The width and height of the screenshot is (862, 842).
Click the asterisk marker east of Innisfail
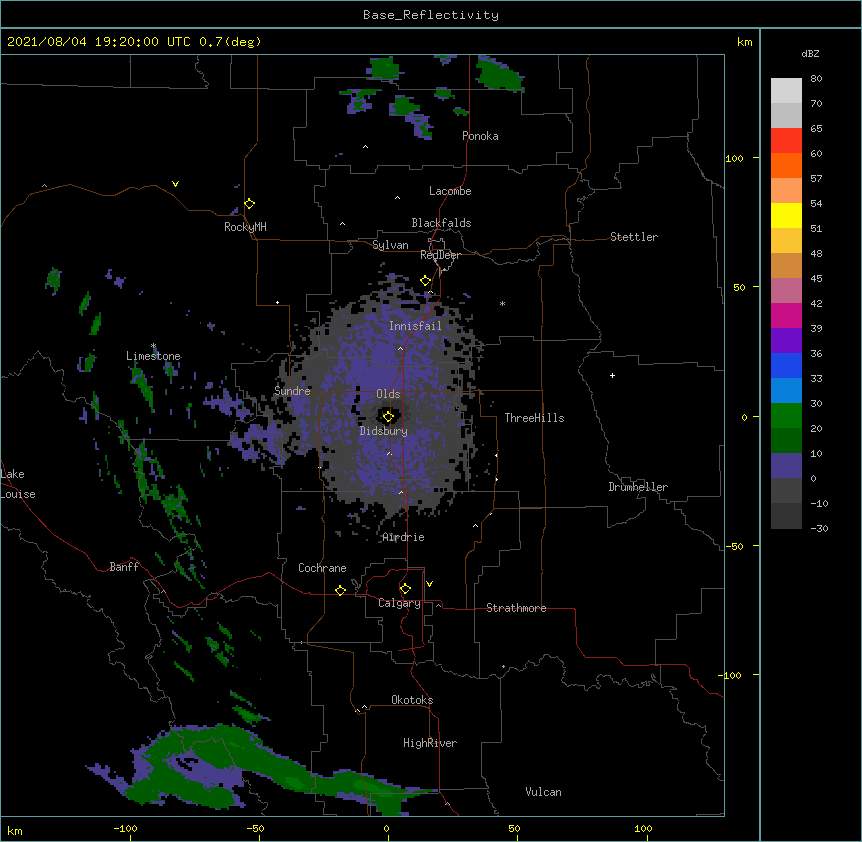point(502,303)
